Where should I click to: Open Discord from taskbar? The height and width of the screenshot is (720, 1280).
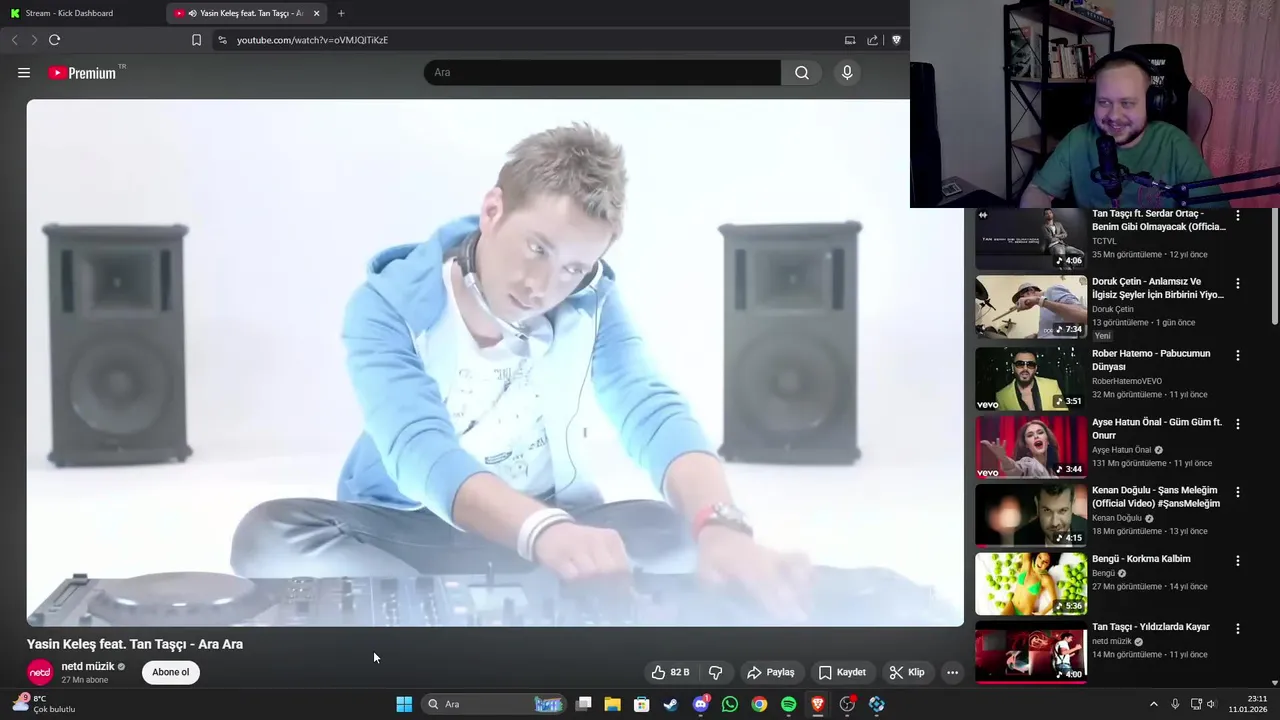tap(700, 704)
